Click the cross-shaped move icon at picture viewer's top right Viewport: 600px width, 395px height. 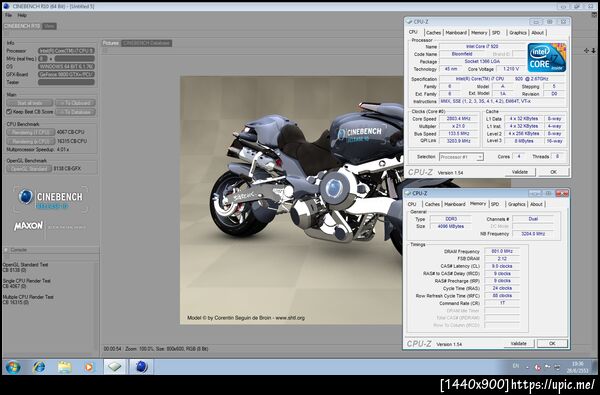click(586, 51)
